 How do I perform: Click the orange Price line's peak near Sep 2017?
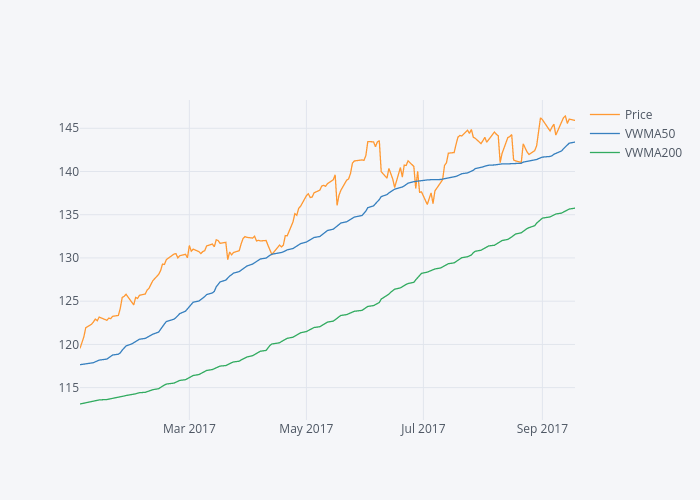tap(541, 118)
